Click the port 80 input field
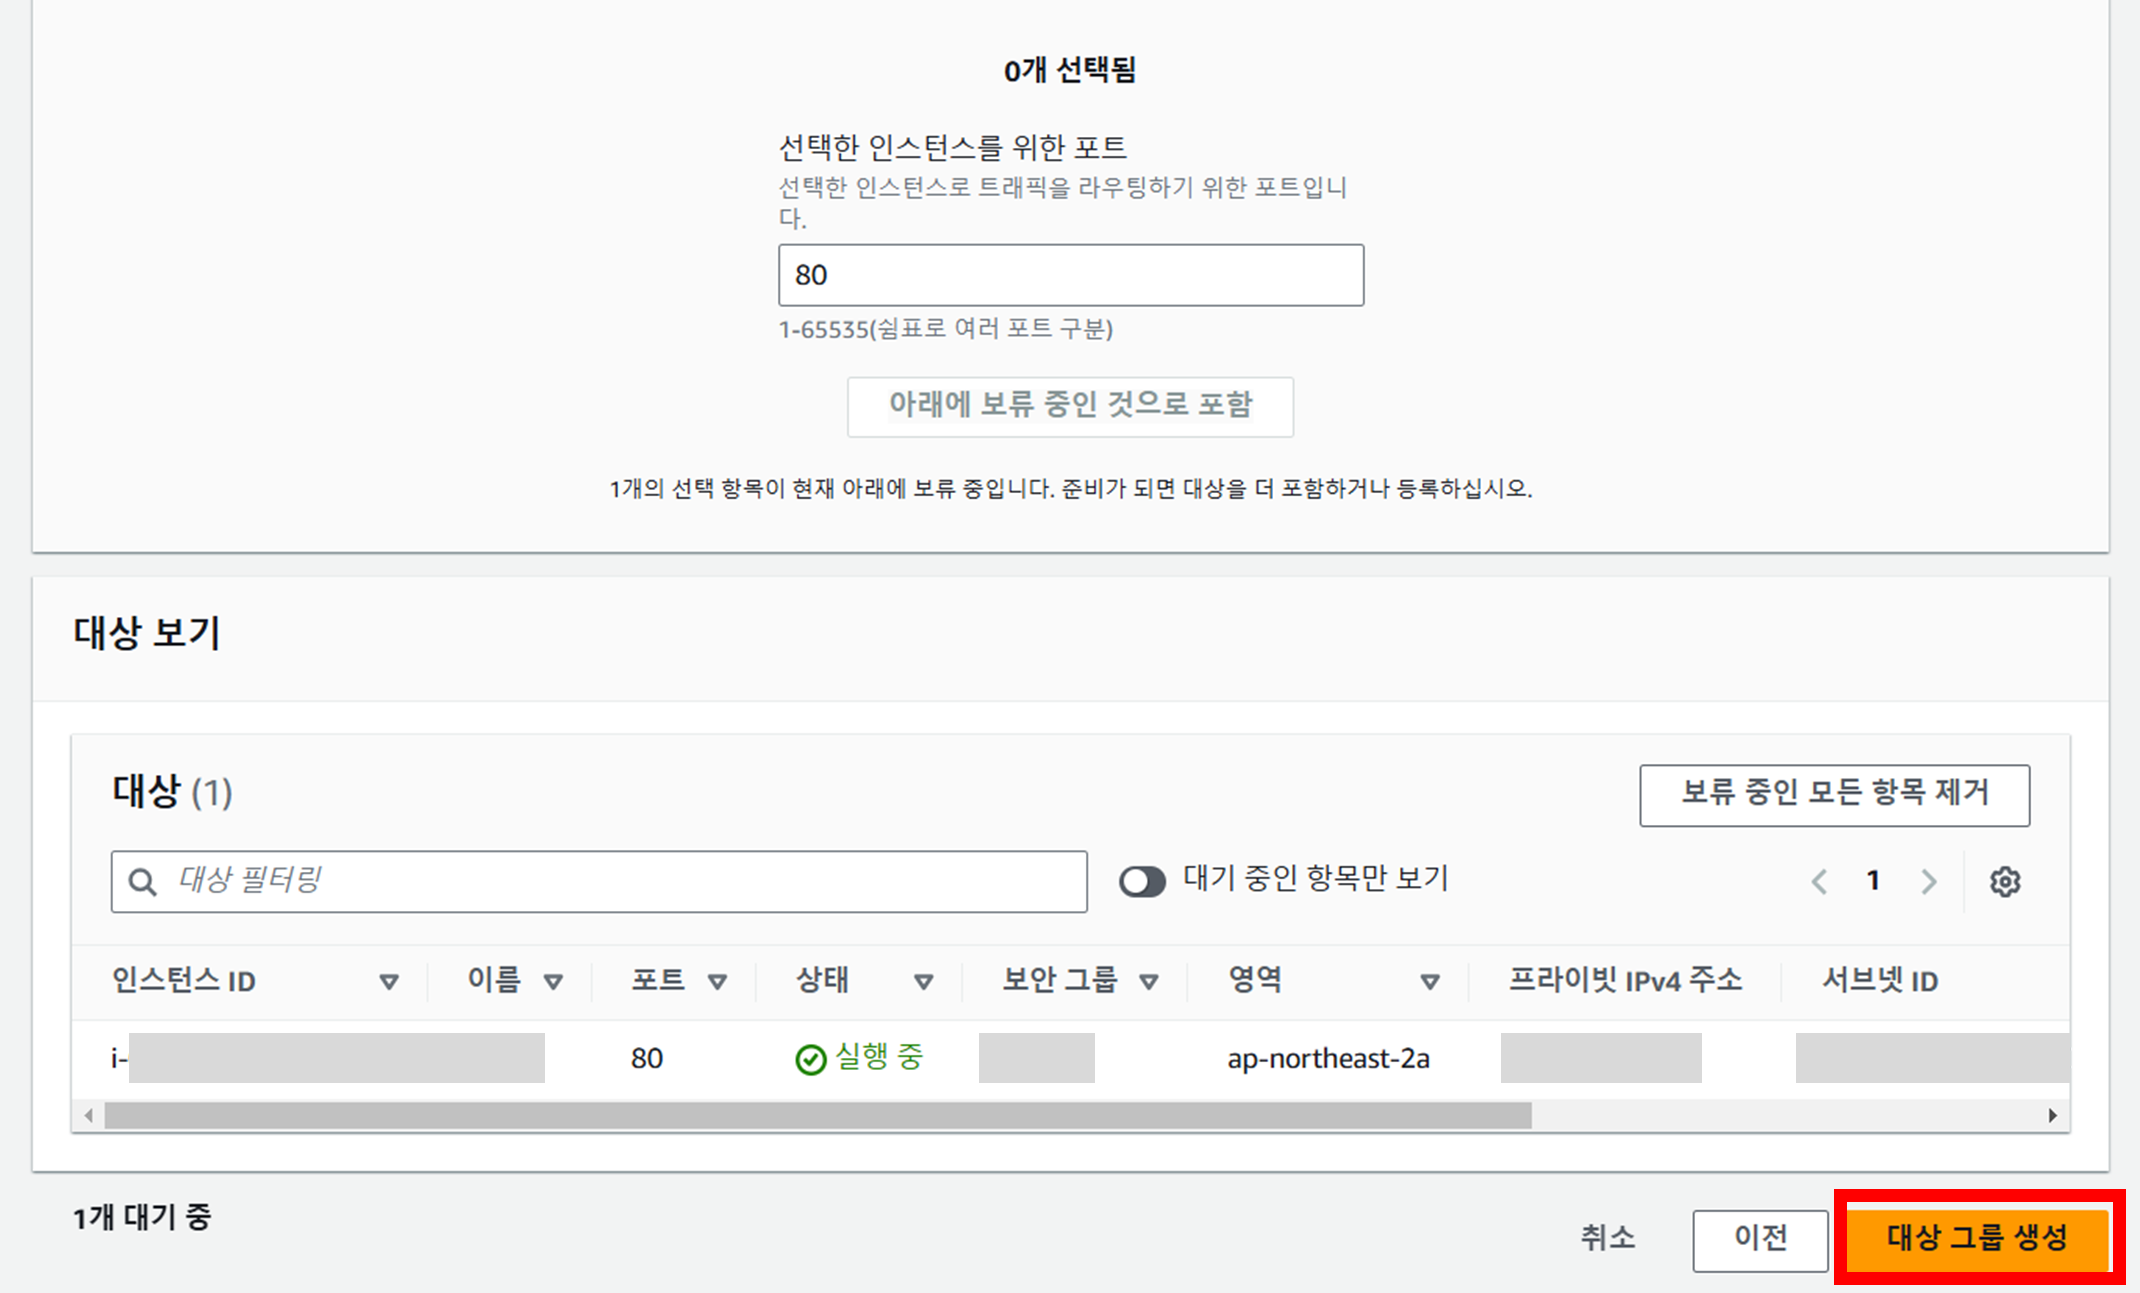 click(1070, 275)
